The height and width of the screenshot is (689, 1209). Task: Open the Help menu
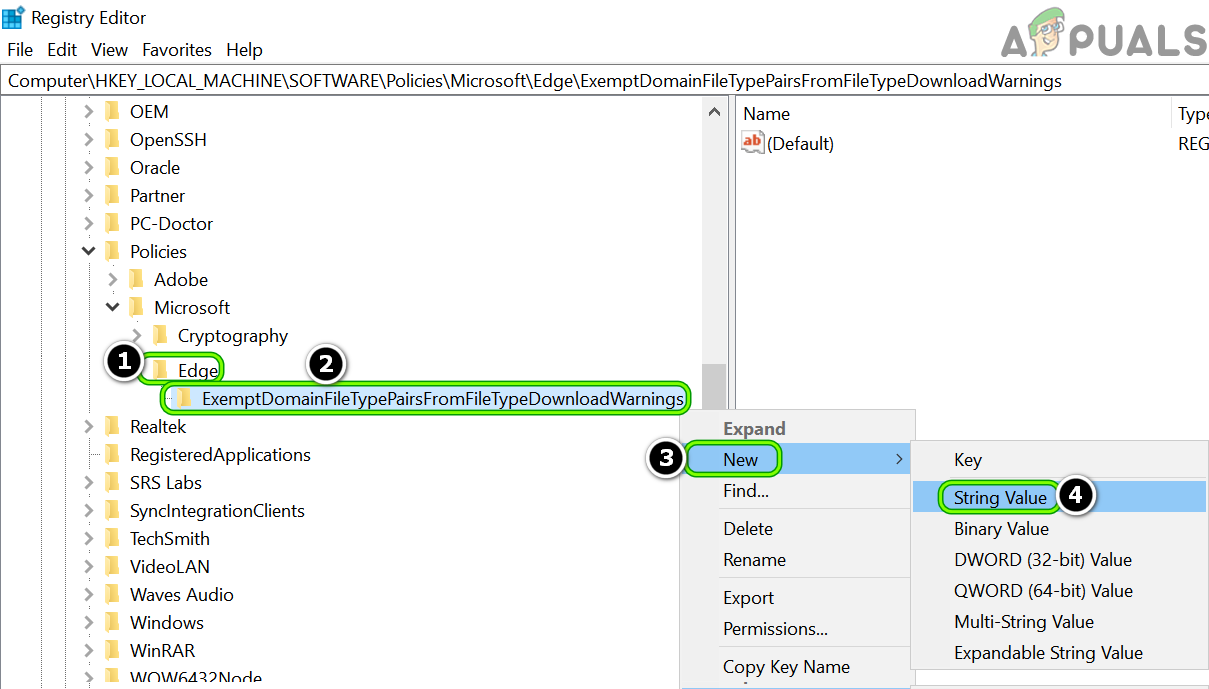244,49
